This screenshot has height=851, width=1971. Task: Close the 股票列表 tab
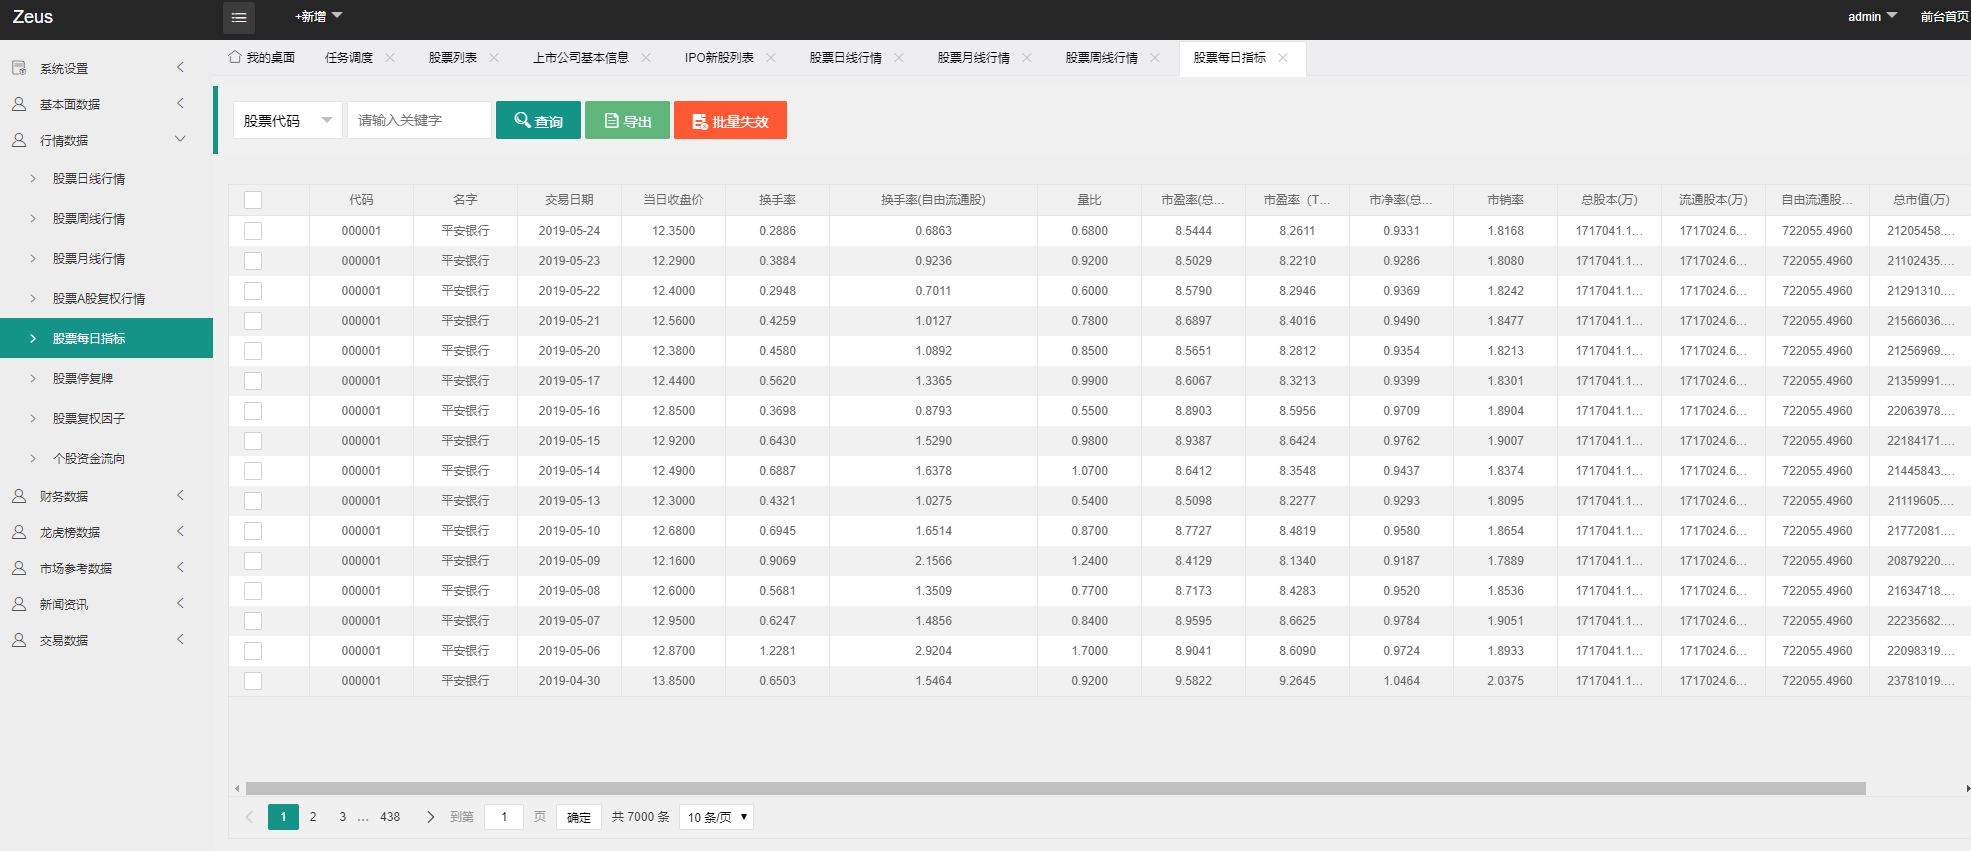click(494, 58)
